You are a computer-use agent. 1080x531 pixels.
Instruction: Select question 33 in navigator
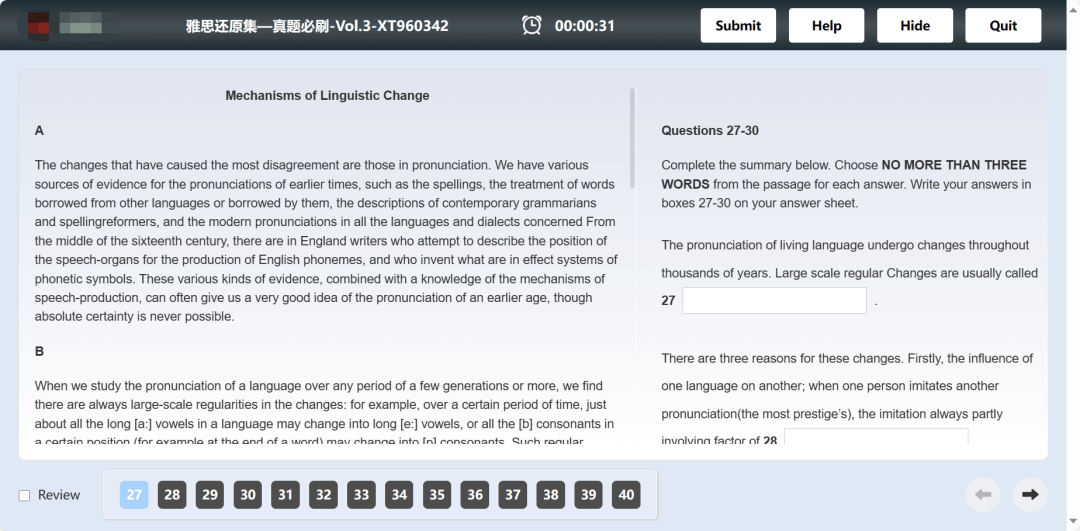coord(362,494)
